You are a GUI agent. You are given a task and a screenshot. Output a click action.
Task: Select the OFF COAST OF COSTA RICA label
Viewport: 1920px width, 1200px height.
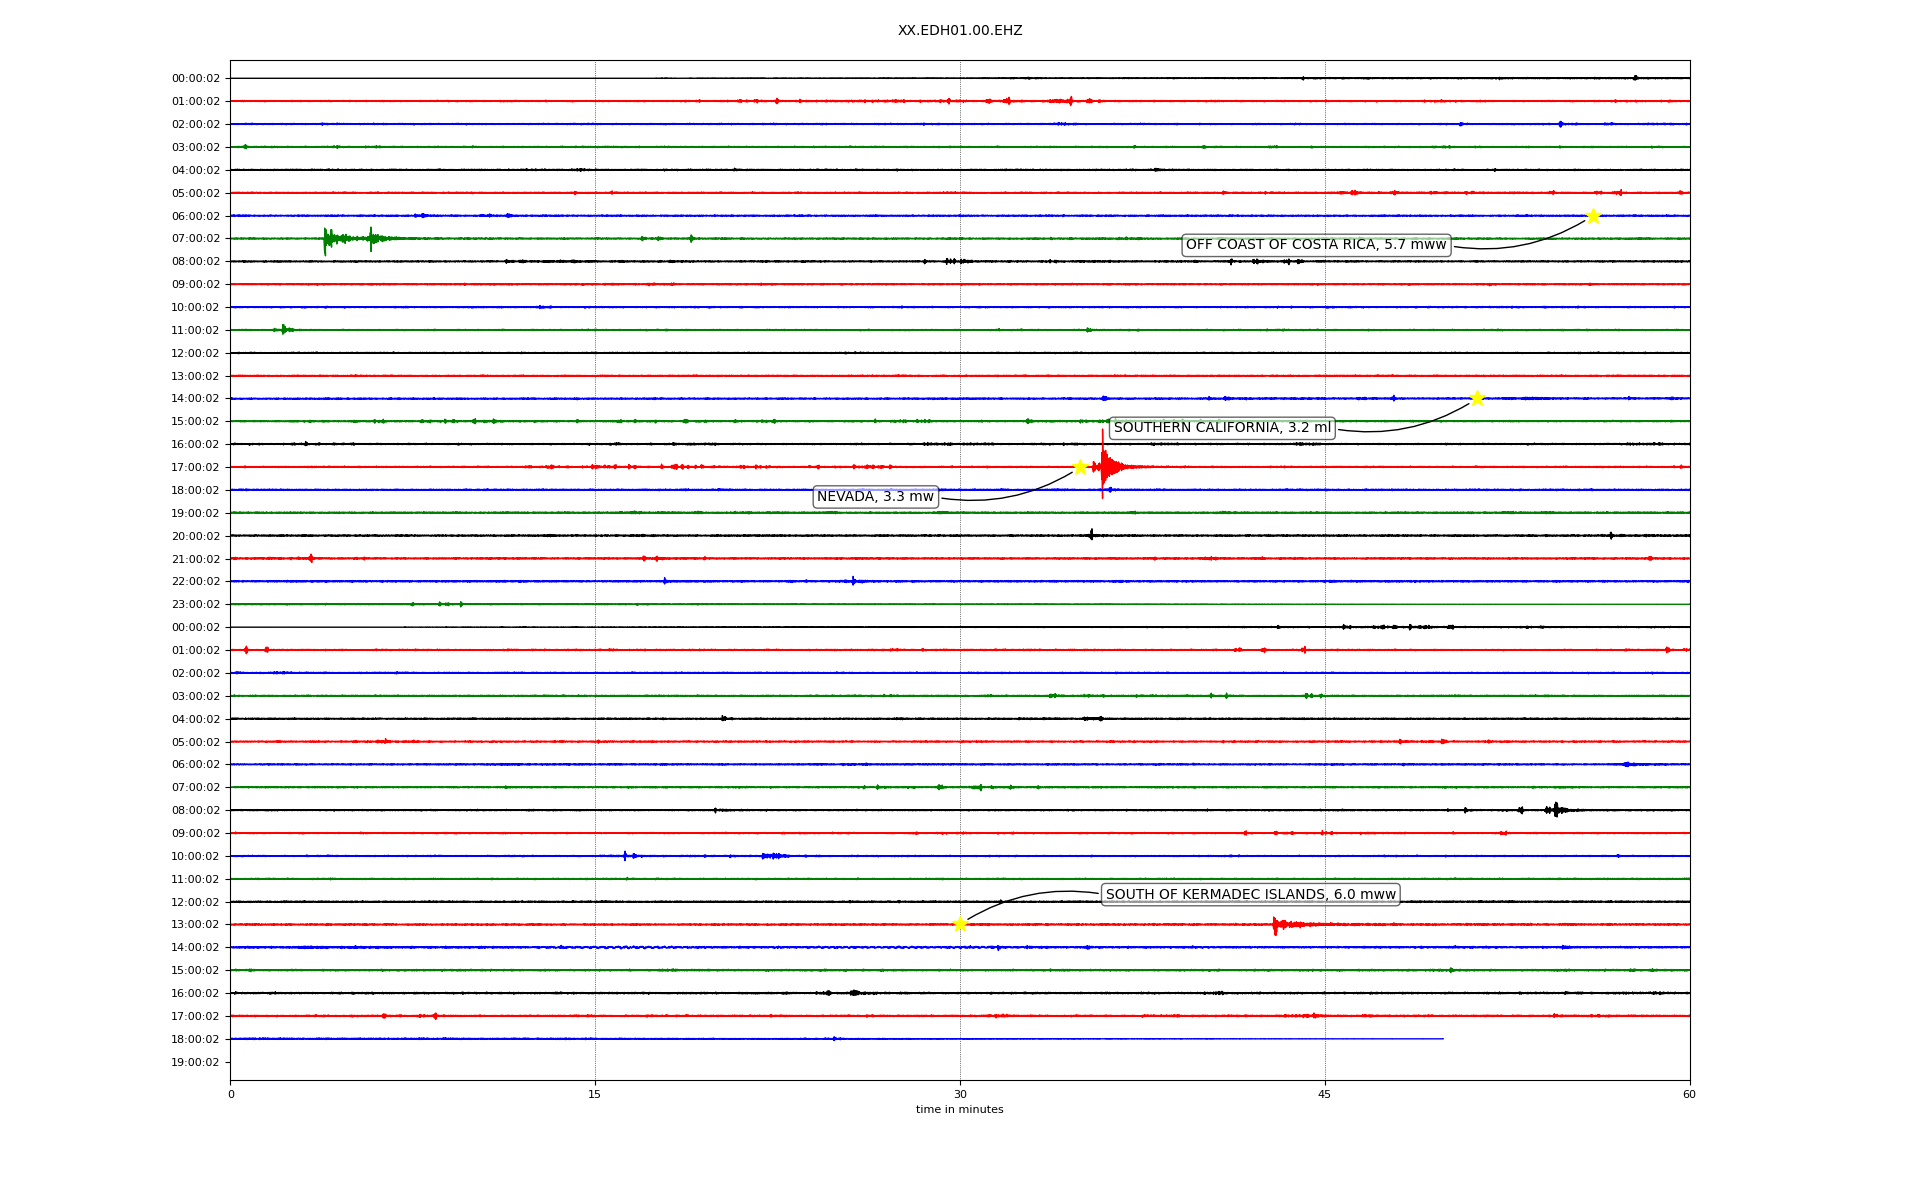(x=1315, y=245)
